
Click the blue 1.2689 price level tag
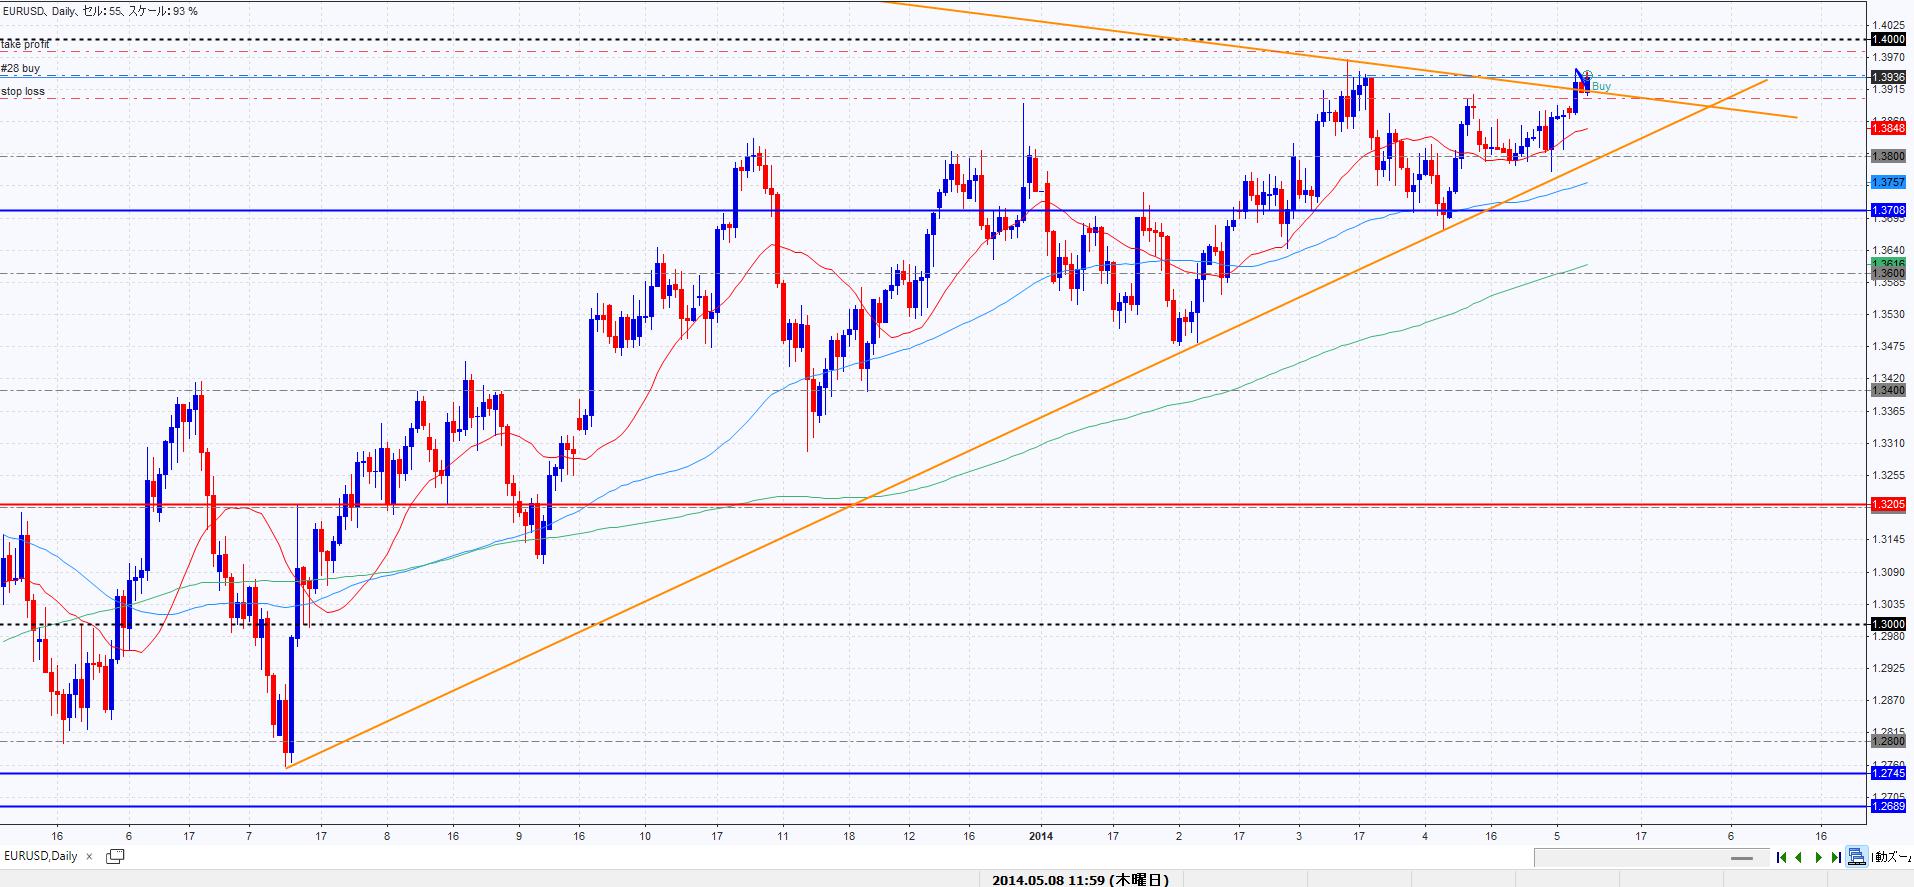point(1888,806)
